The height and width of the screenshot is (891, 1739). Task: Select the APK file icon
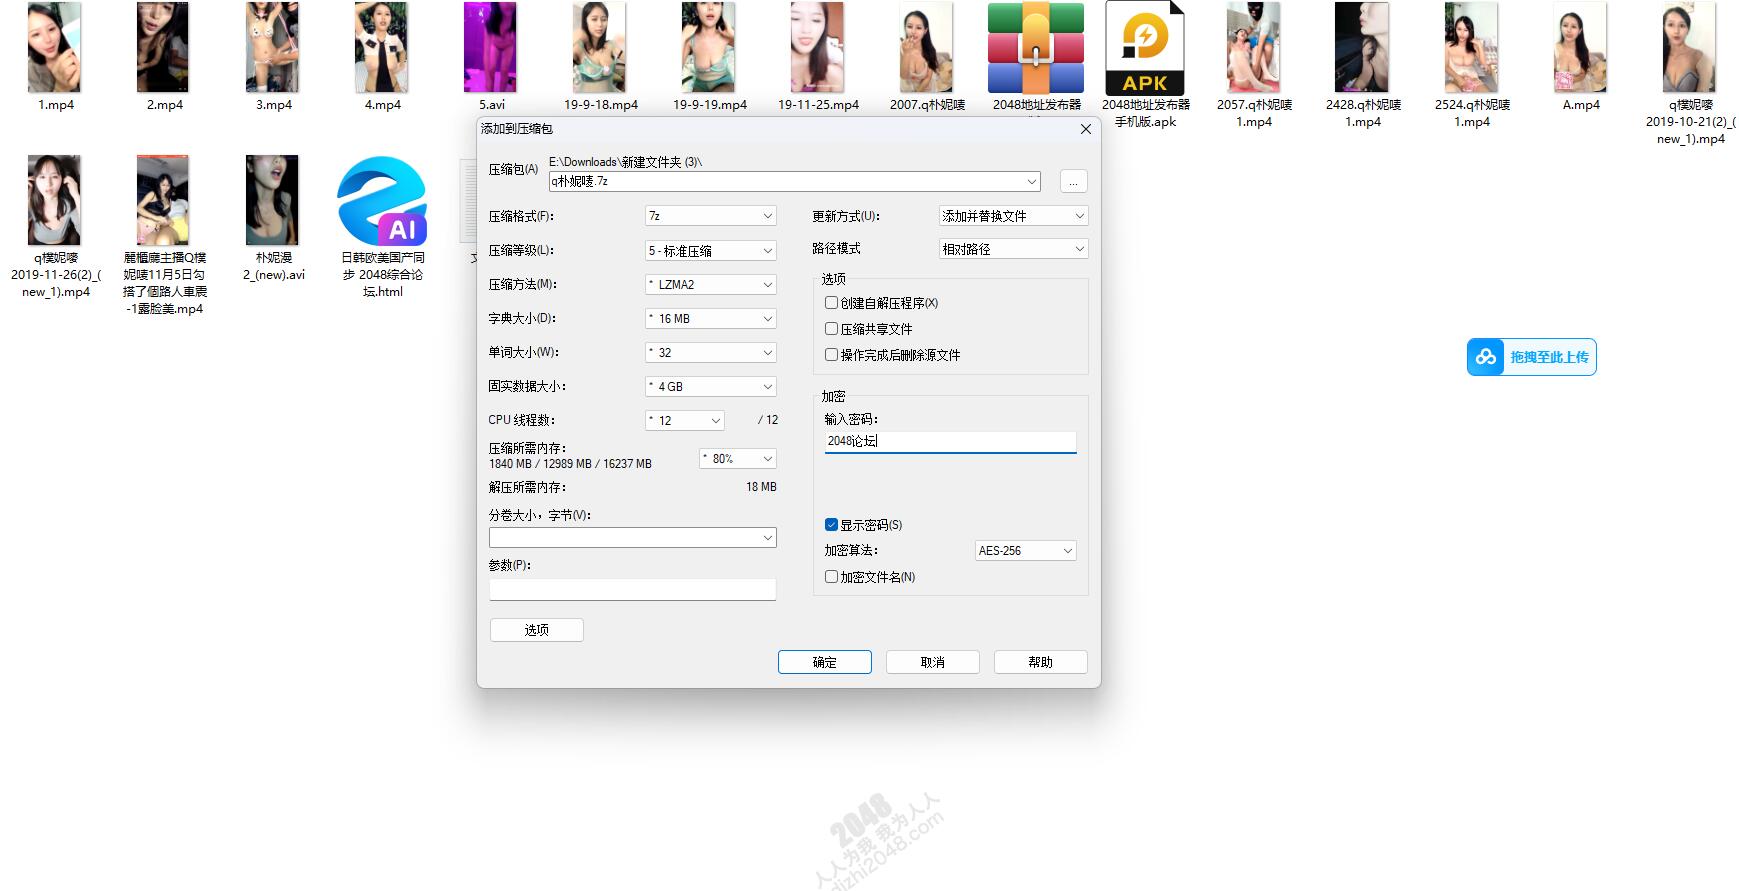coord(1144,48)
